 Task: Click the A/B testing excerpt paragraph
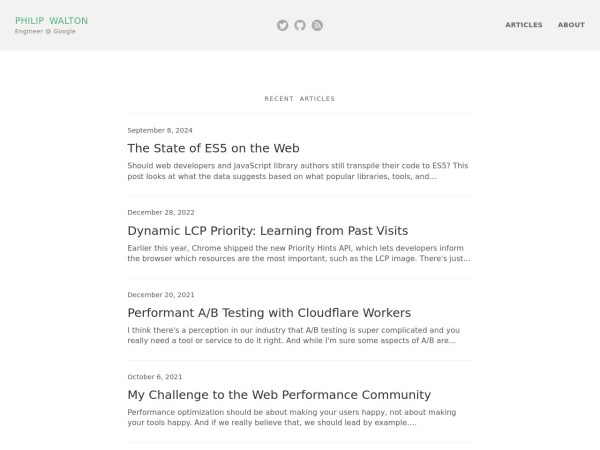(x=294, y=335)
